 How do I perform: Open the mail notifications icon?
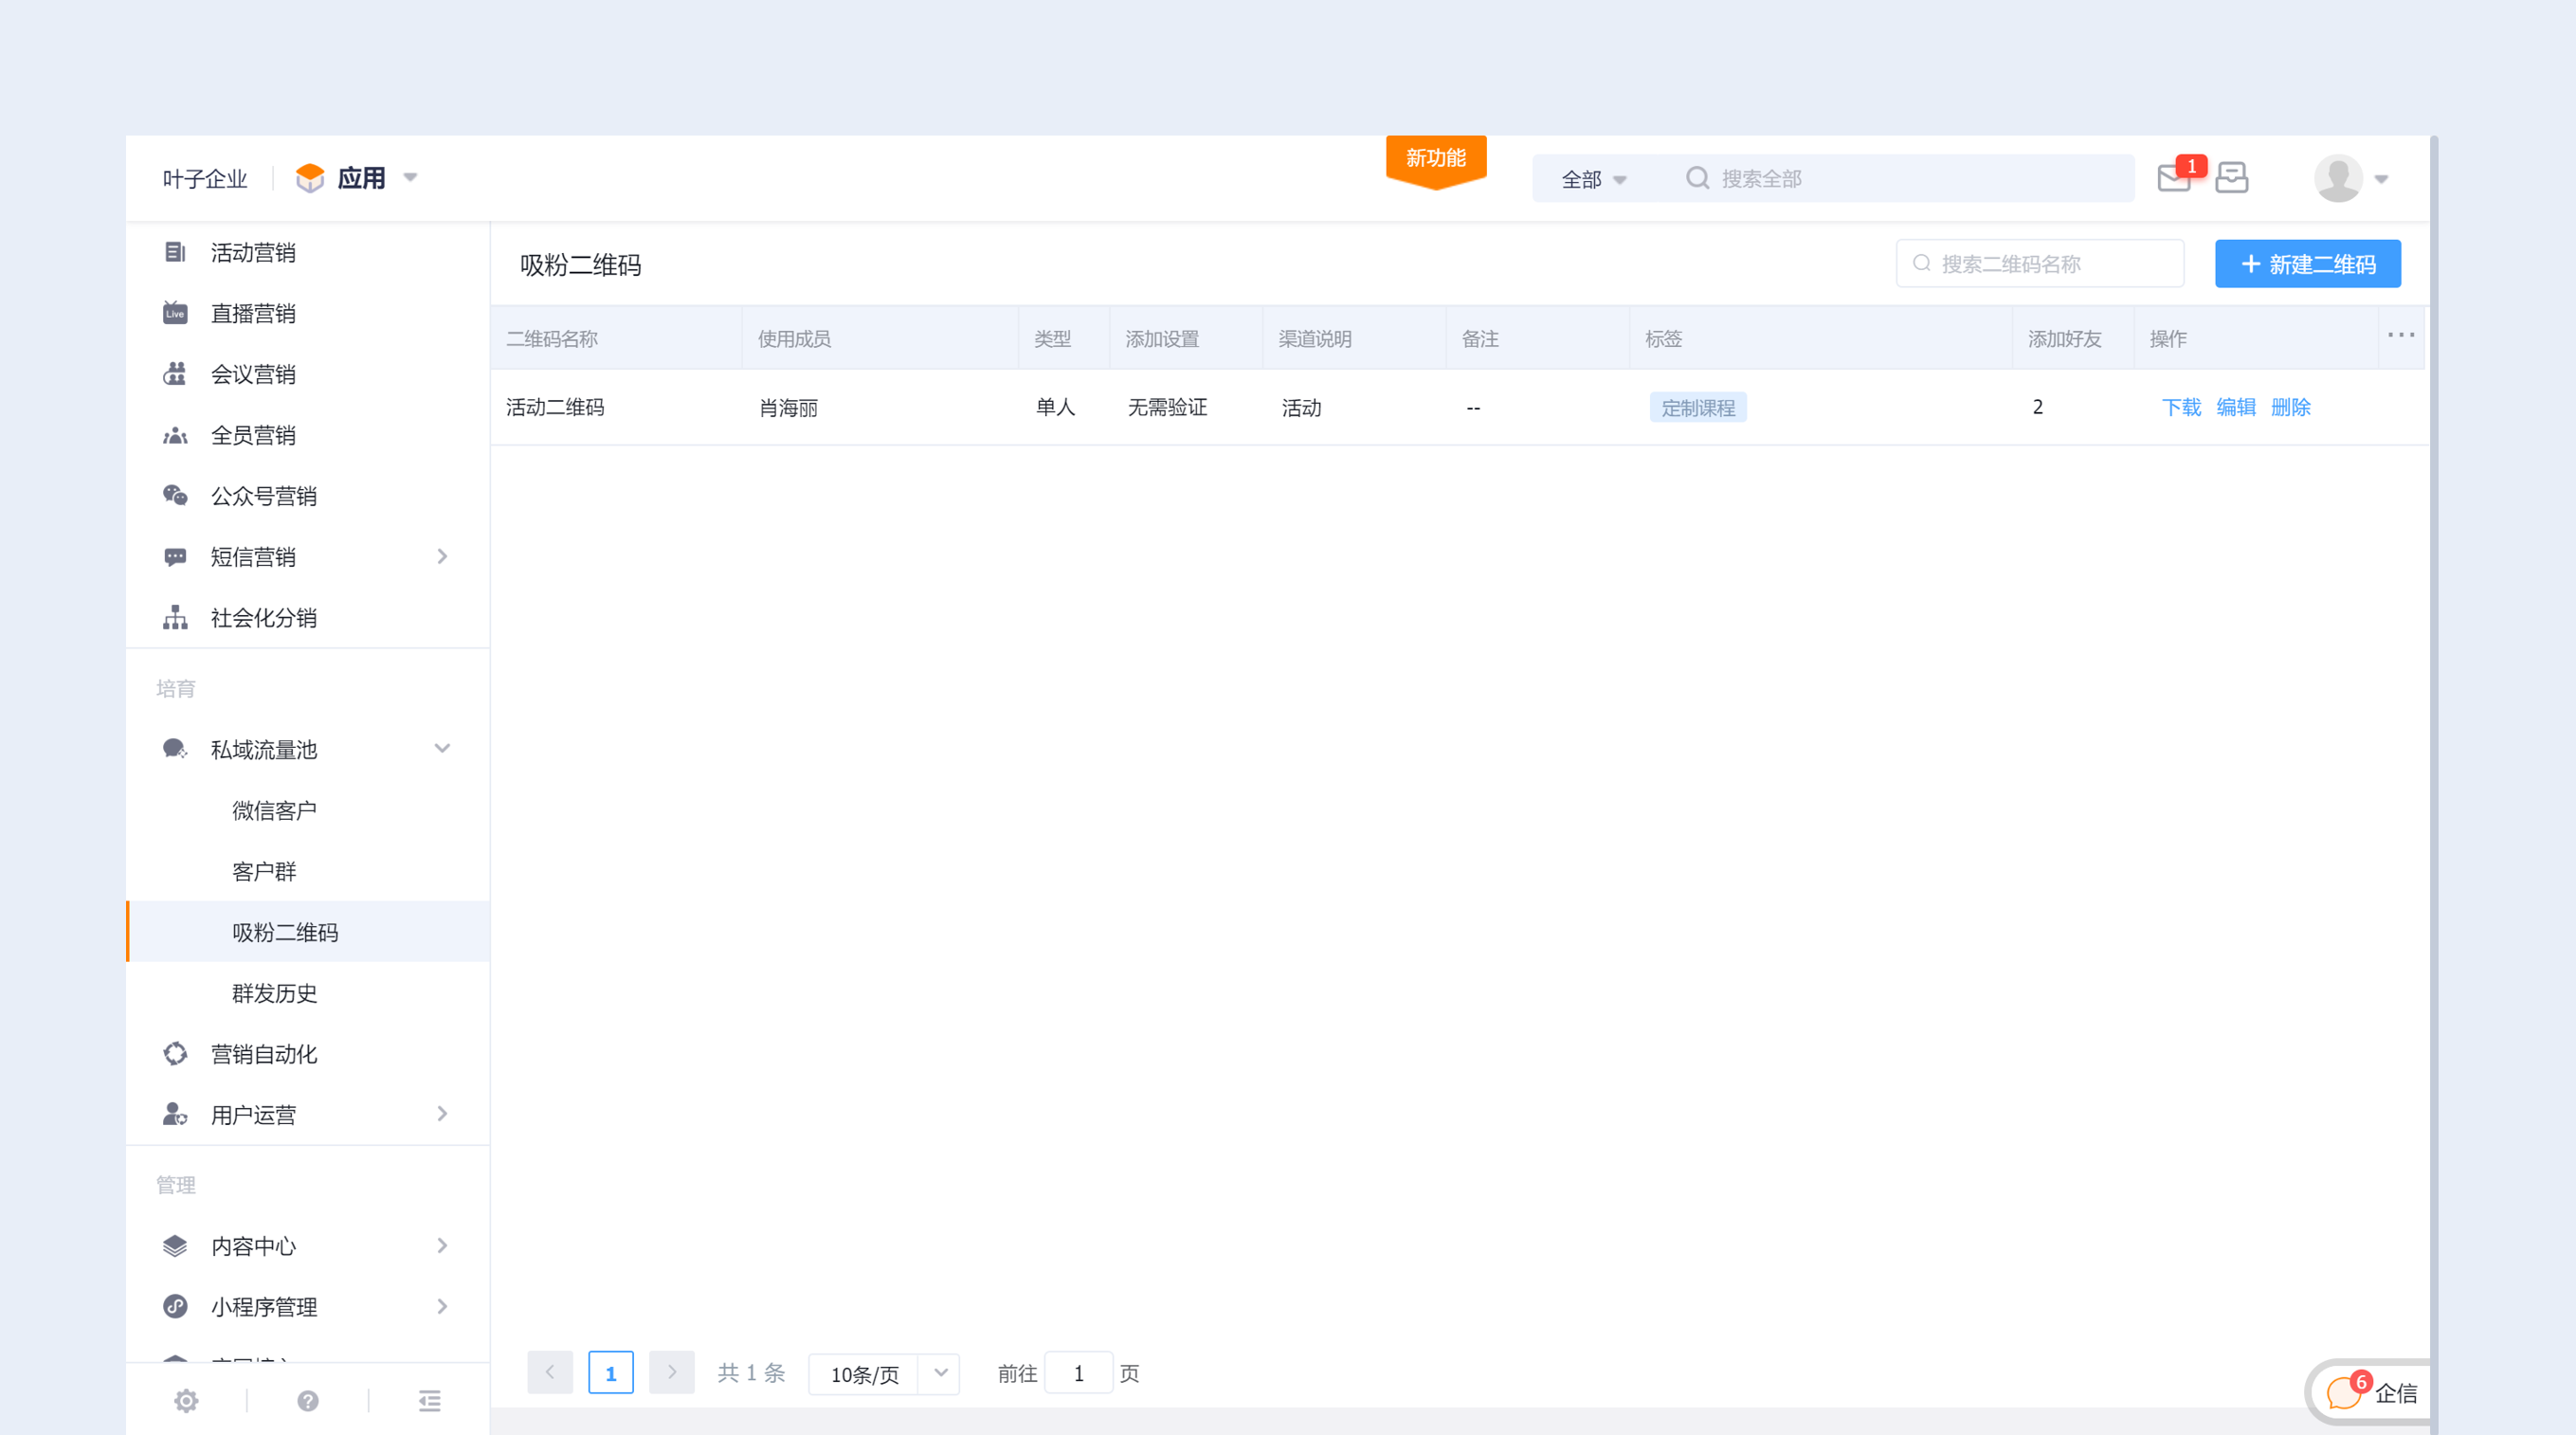click(2175, 178)
